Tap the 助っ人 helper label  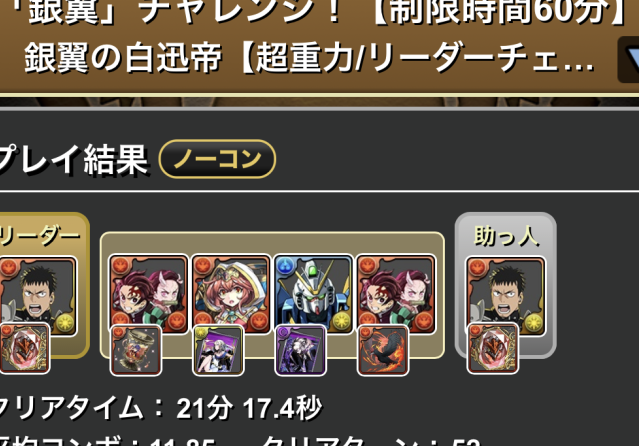click(506, 236)
